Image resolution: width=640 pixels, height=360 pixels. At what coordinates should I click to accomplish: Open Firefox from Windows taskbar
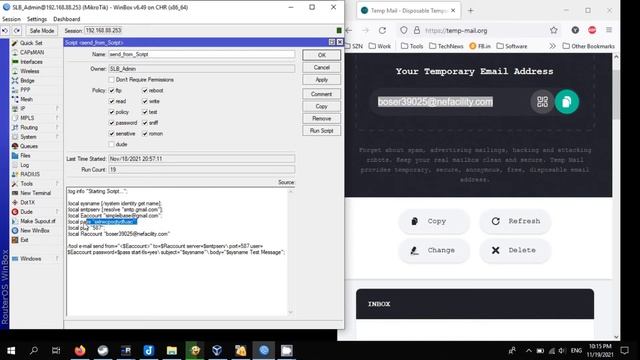pyautogui.click(x=80, y=350)
